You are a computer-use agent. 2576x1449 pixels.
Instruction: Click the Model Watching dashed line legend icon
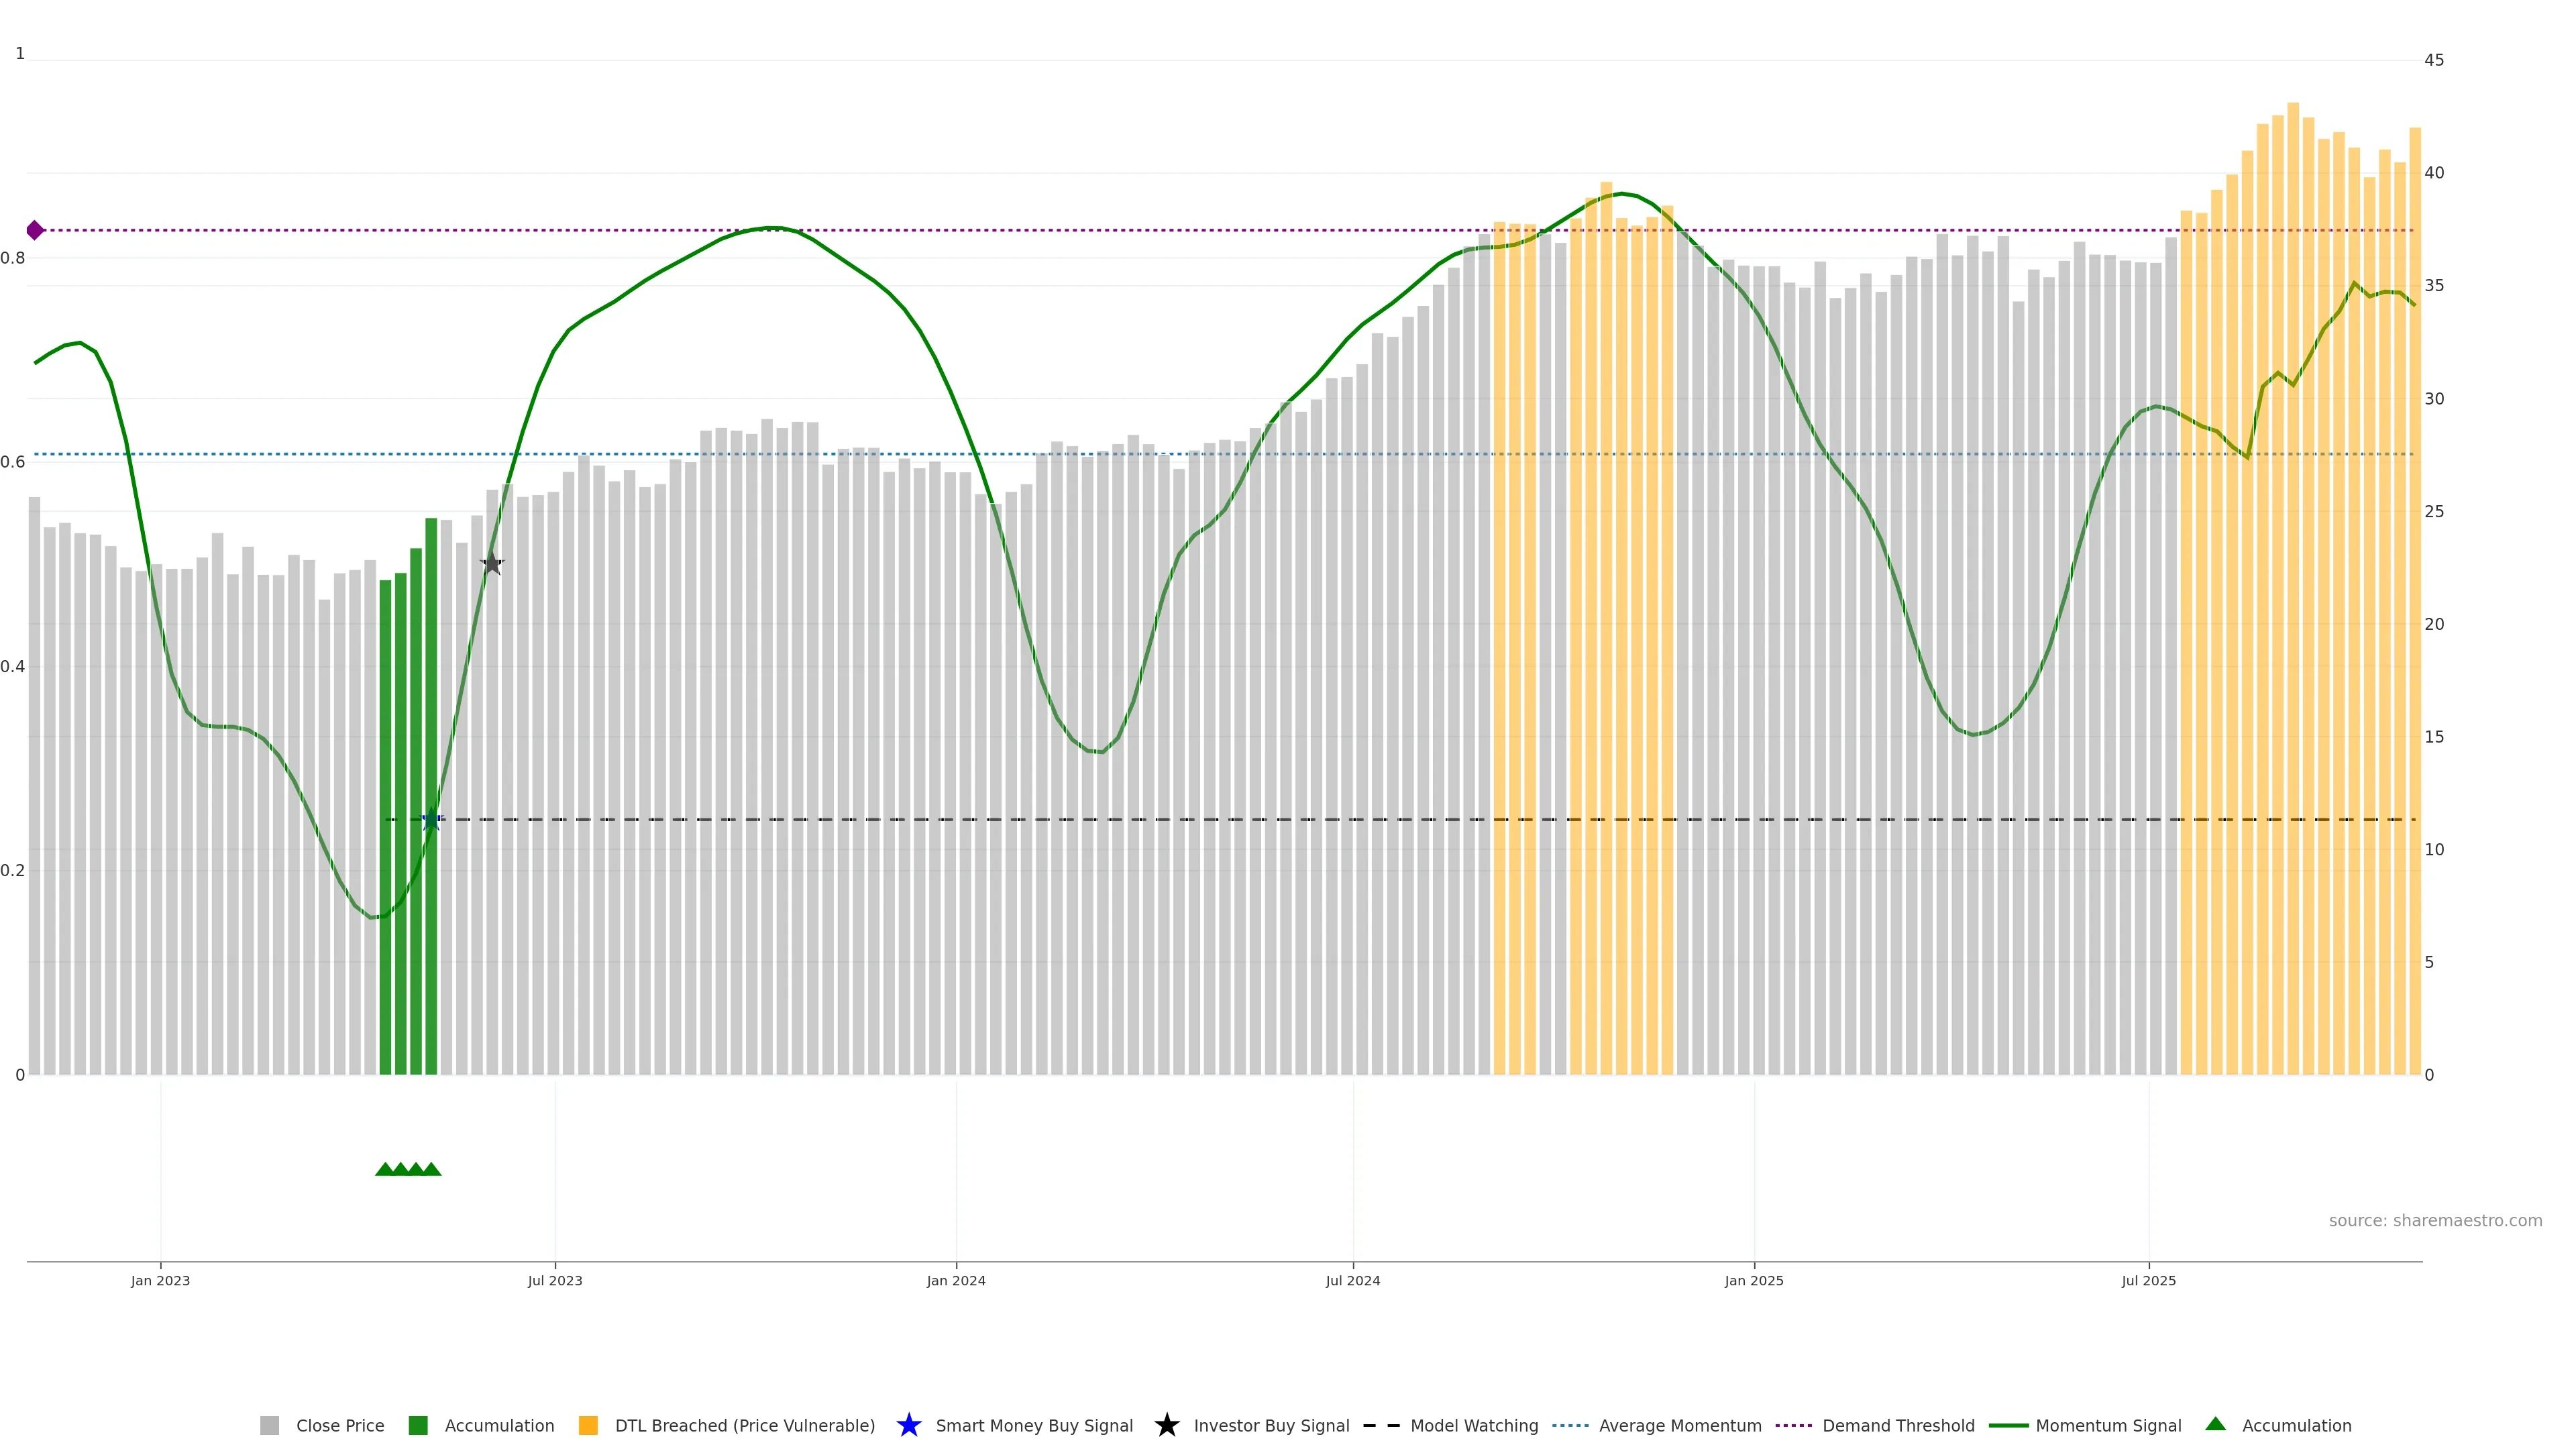click(1381, 1425)
